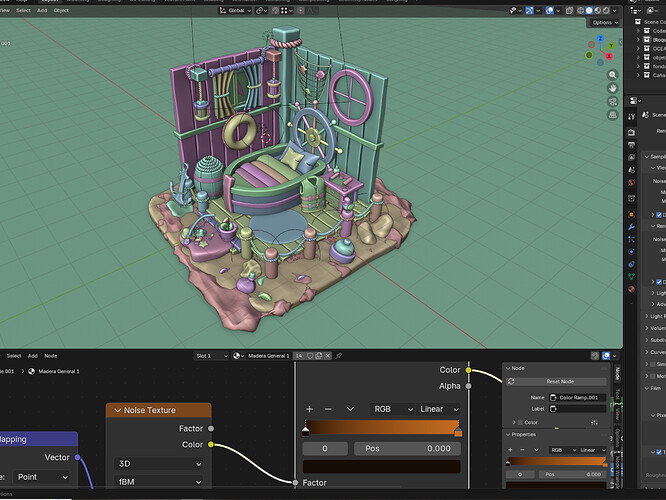Image resolution: width=666 pixels, height=500 pixels.
Task: Open the Global transform orientation dropdown
Action: tap(235, 11)
